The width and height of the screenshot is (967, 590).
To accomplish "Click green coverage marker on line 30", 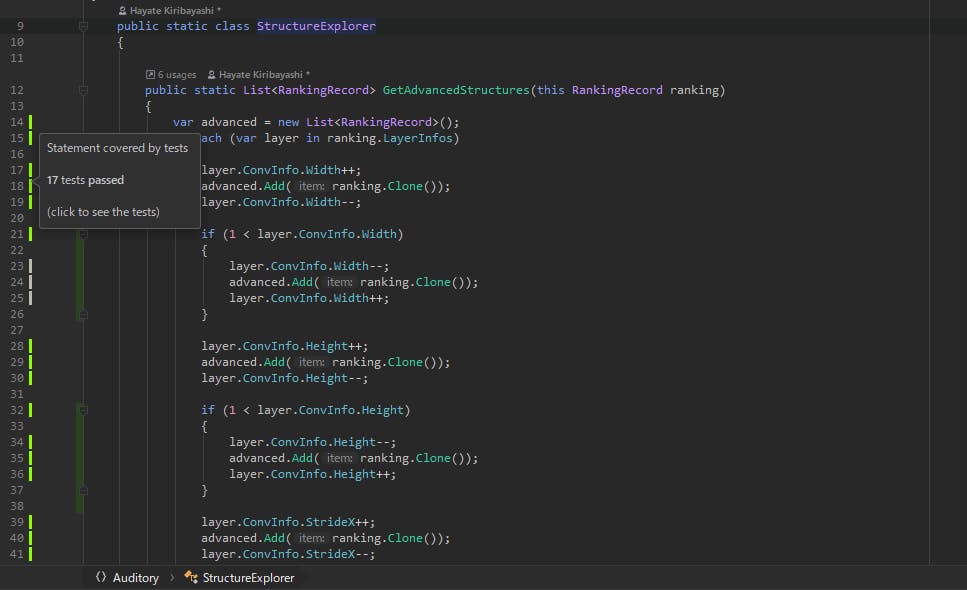I will [x=31, y=379].
